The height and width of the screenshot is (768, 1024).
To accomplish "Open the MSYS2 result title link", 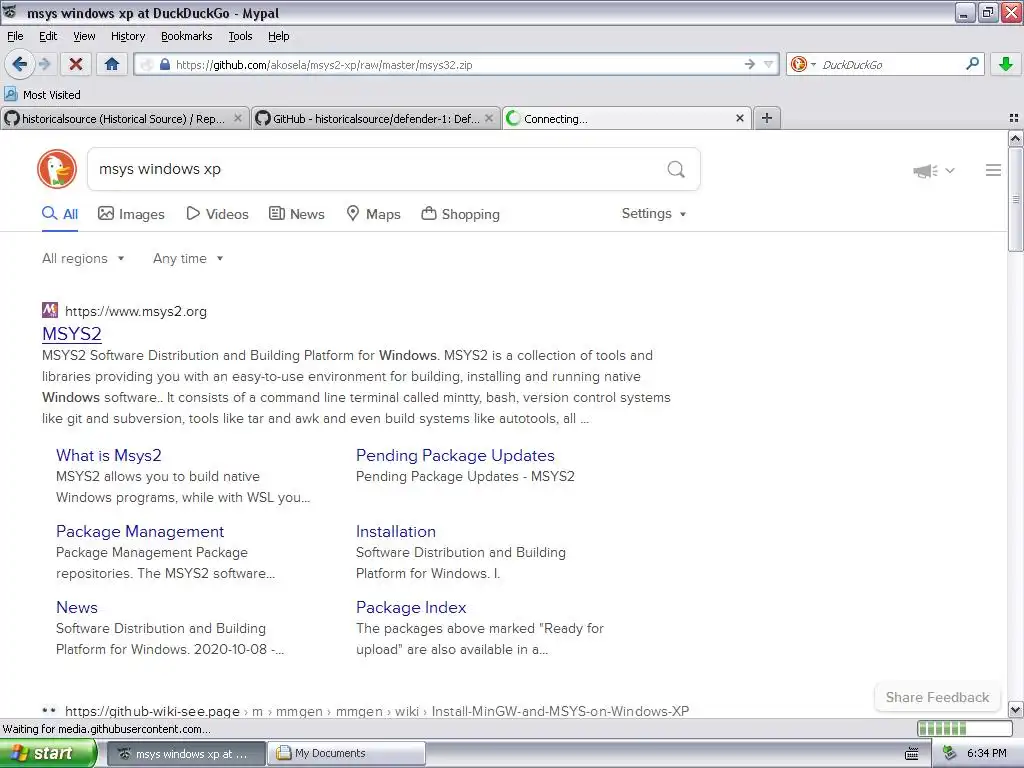I will [x=72, y=334].
